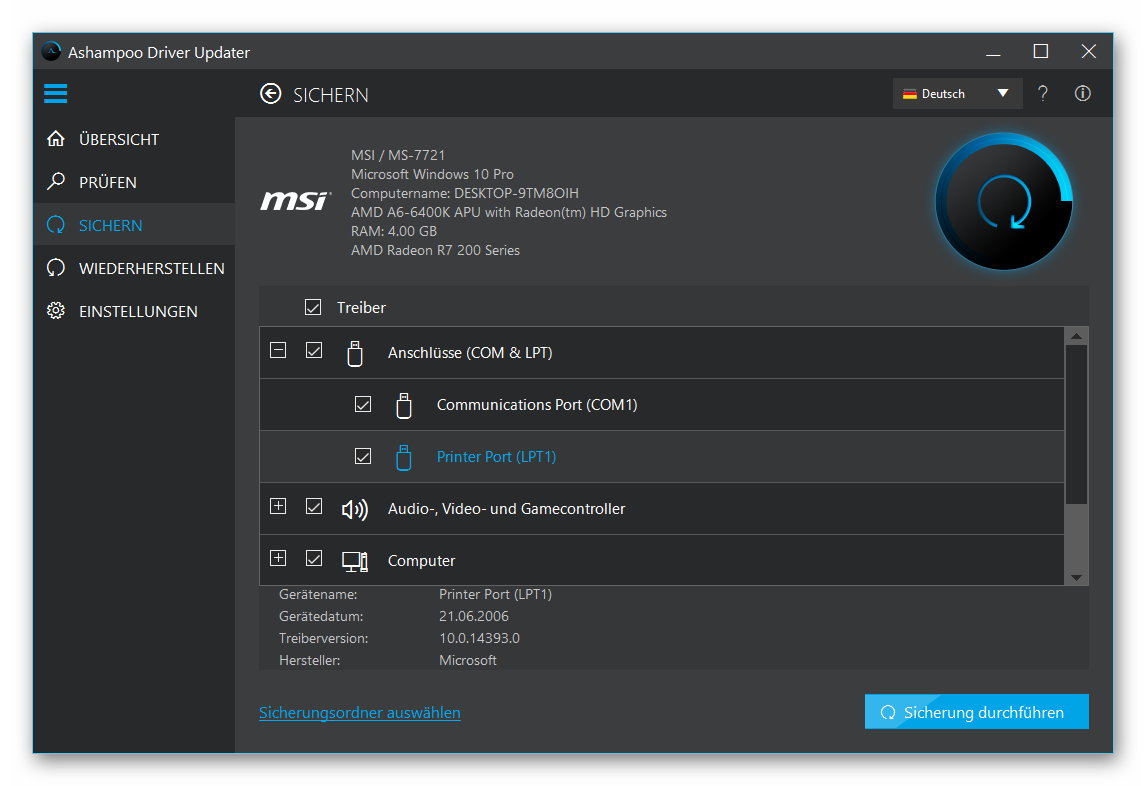1146x786 pixels.
Task: Click the info icon in top bar
Action: 1082,93
